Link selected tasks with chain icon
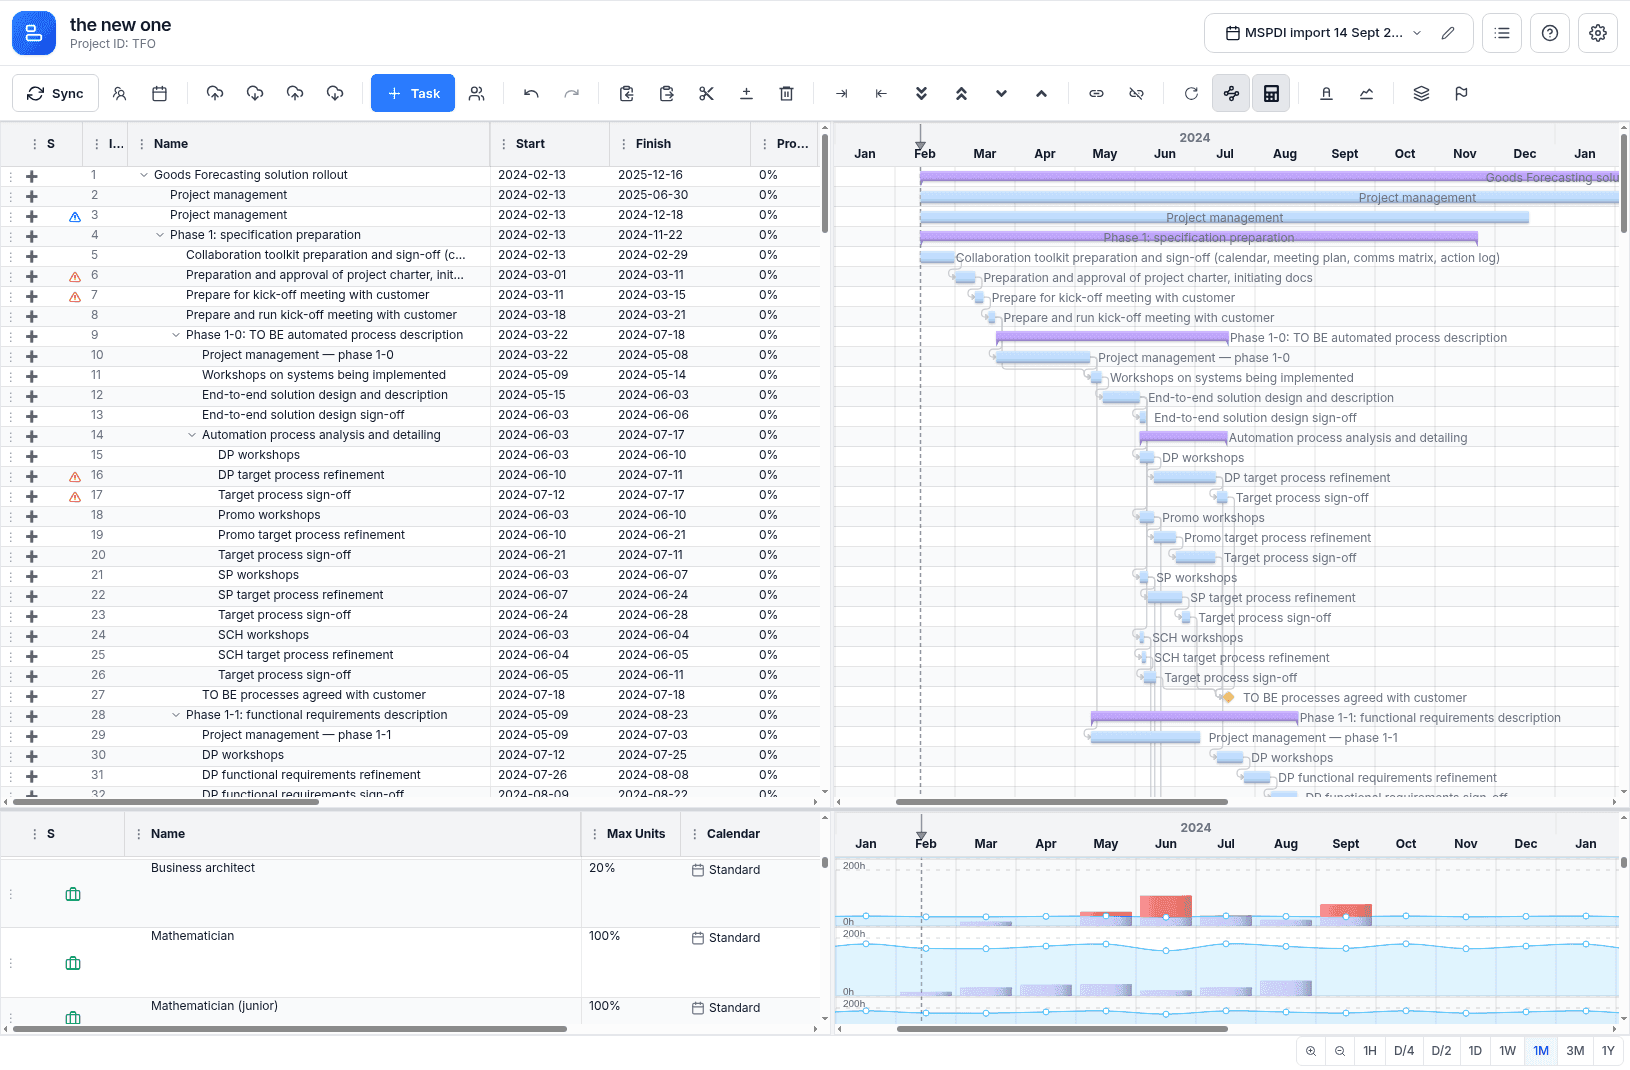The height and width of the screenshot is (1070, 1630). pos(1097,93)
